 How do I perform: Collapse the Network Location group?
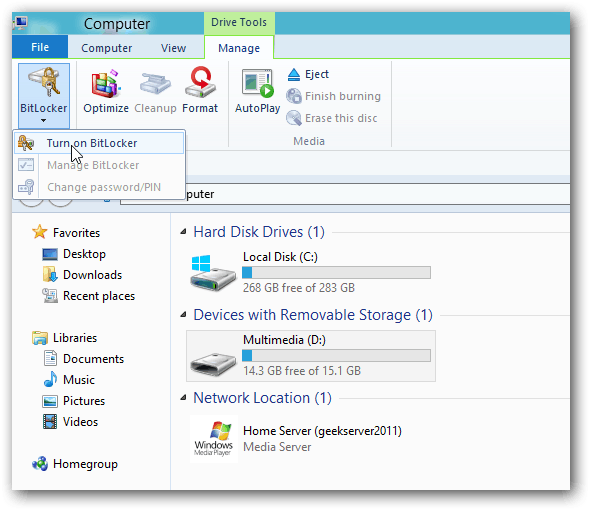184,397
